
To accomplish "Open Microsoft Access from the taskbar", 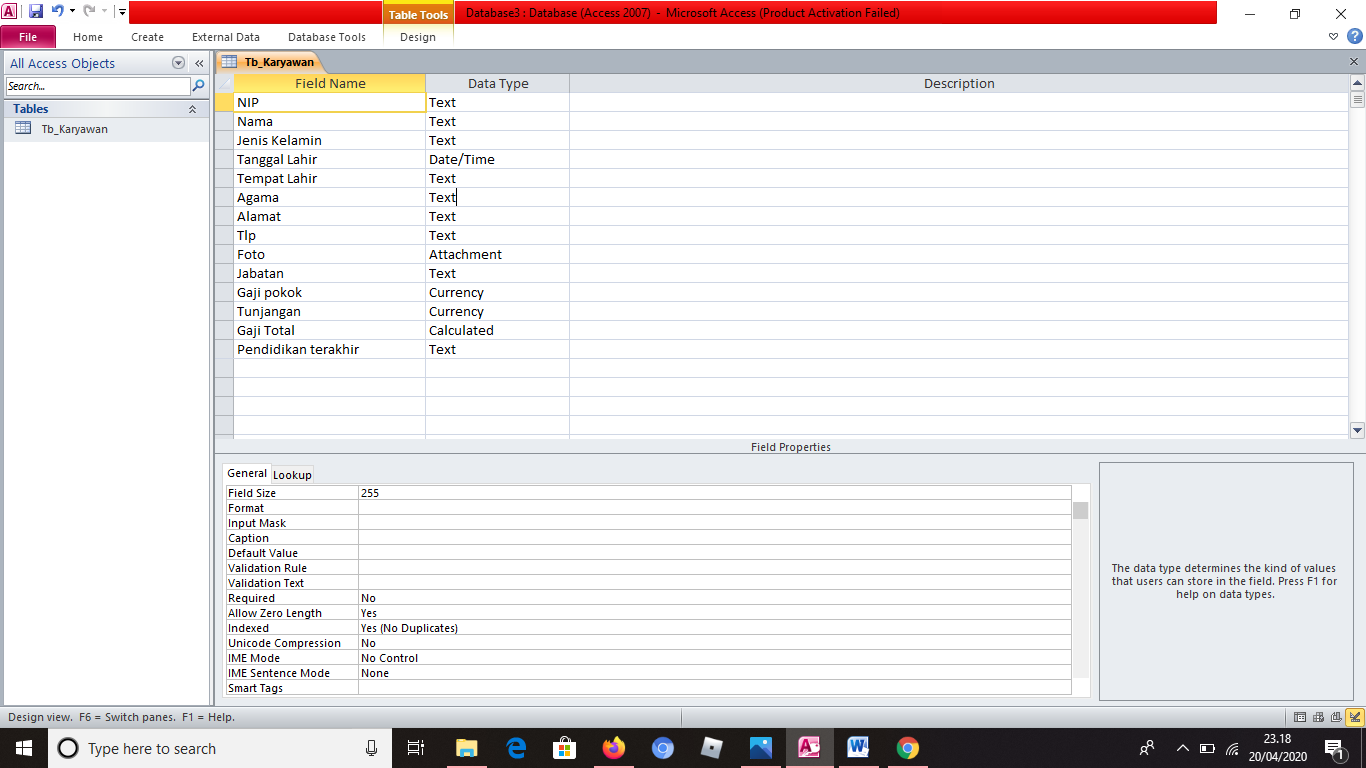I will click(x=809, y=748).
